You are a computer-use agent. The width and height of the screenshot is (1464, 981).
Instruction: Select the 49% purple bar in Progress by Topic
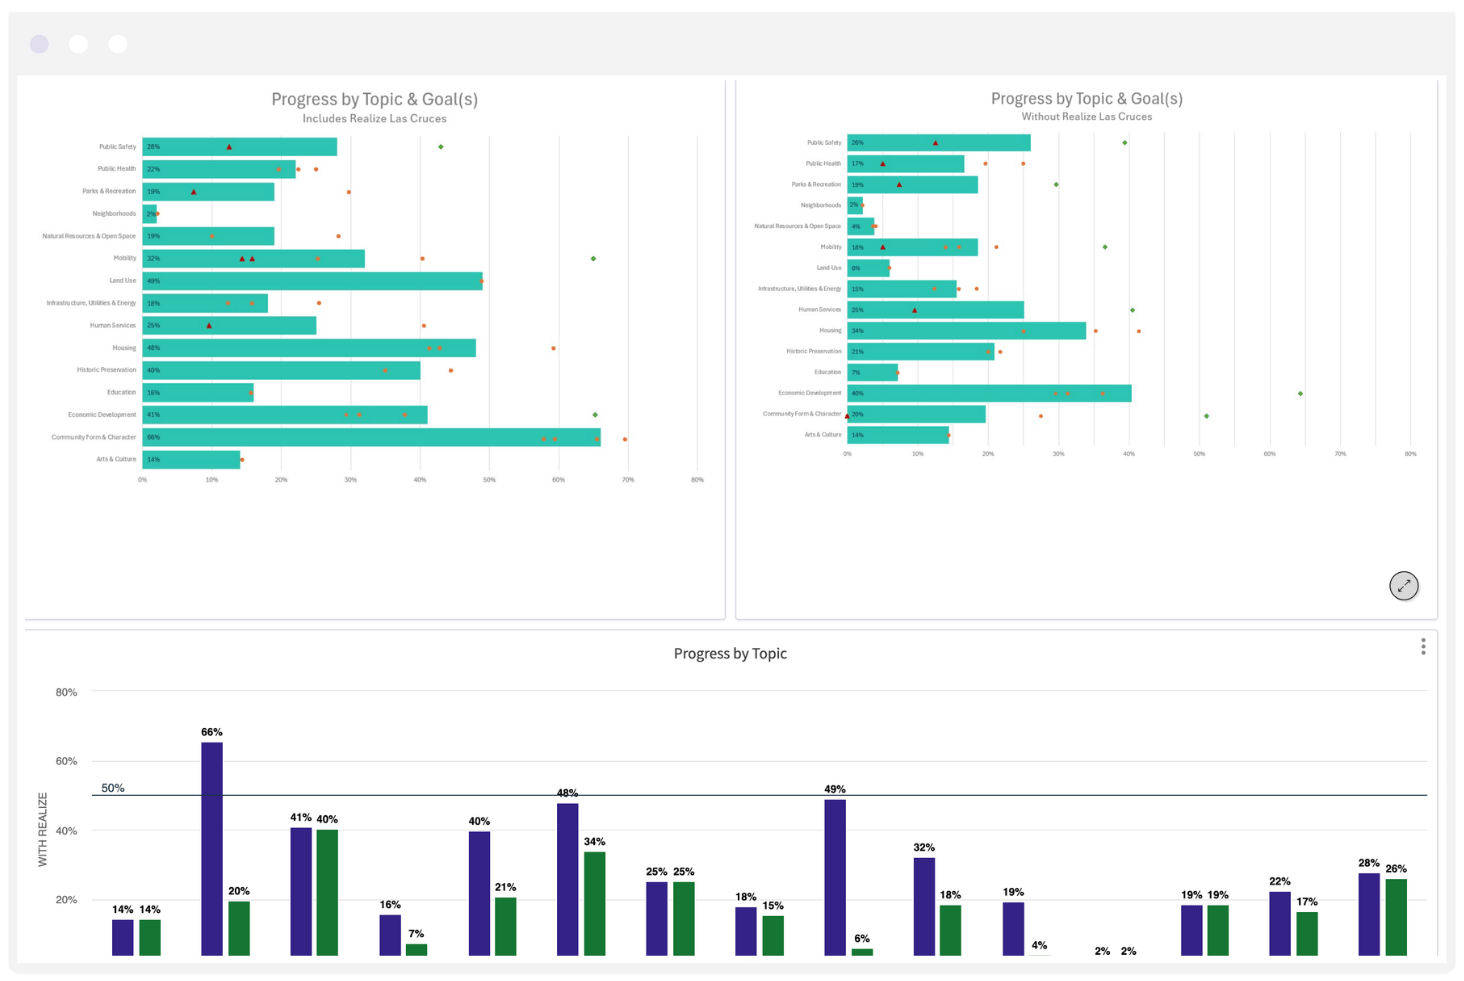(x=835, y=878)
